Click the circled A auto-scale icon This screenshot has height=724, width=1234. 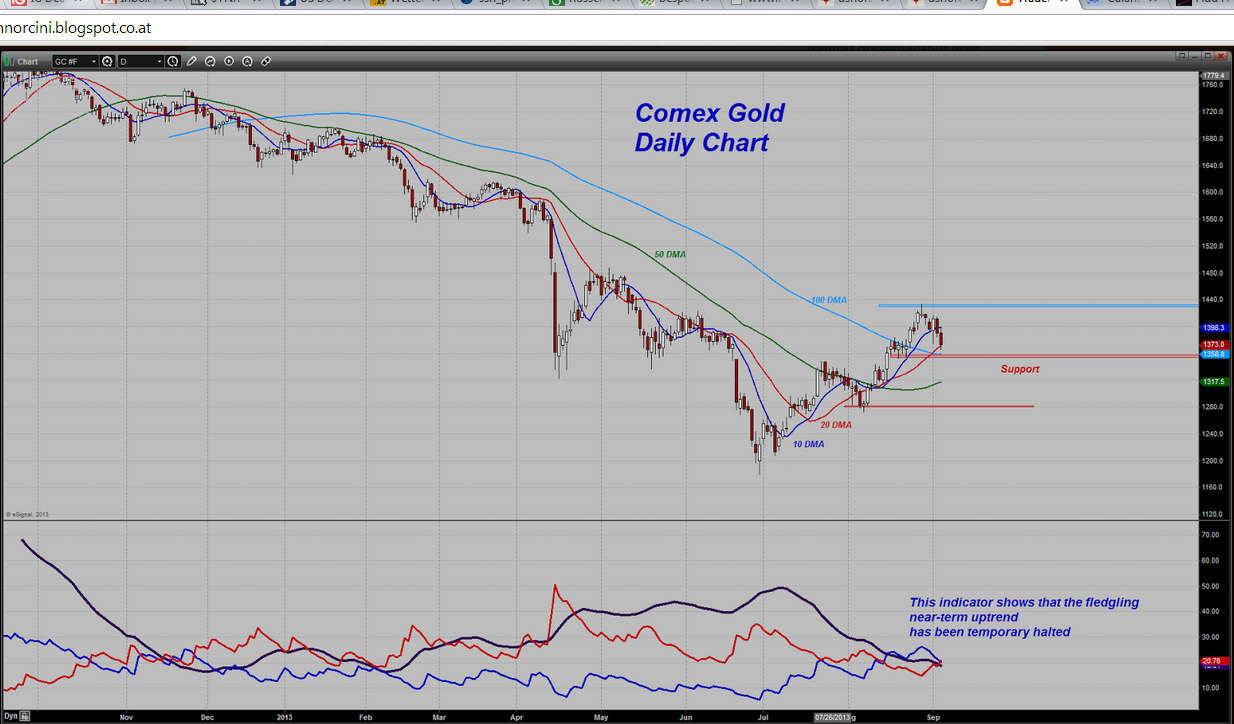tap(247, 62)
